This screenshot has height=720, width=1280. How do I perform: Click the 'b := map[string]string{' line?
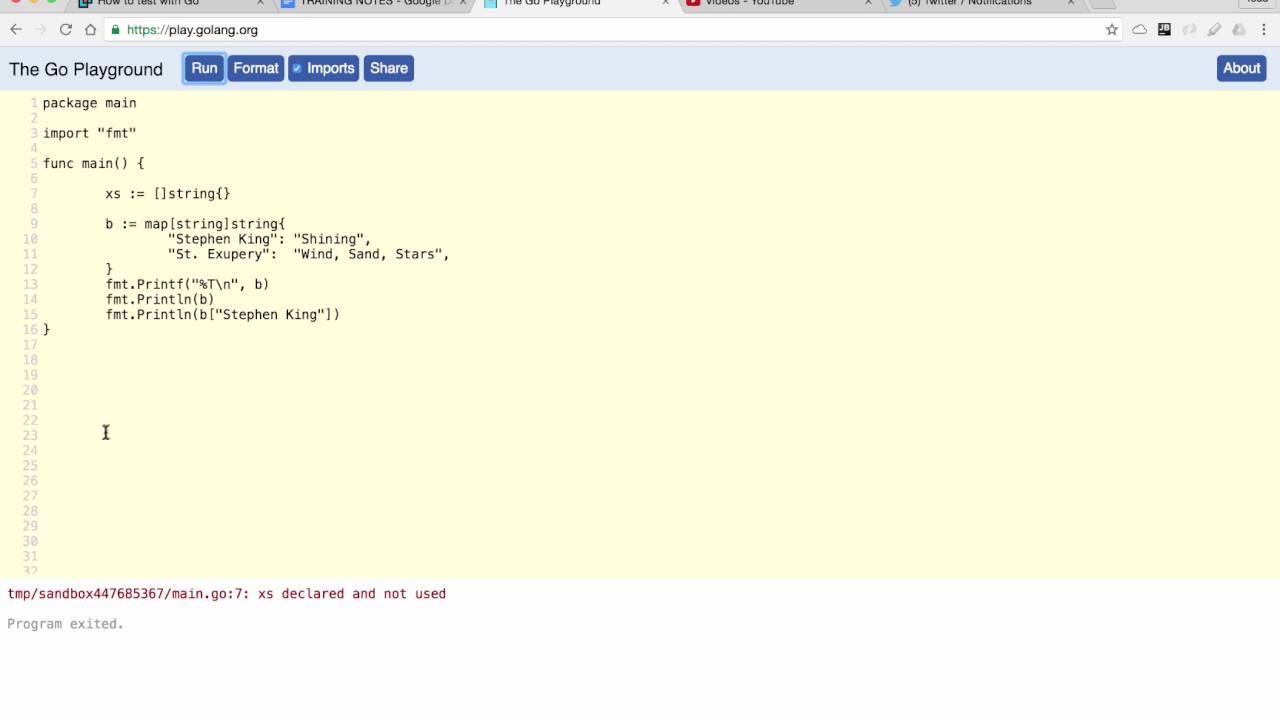pos(195,224)
